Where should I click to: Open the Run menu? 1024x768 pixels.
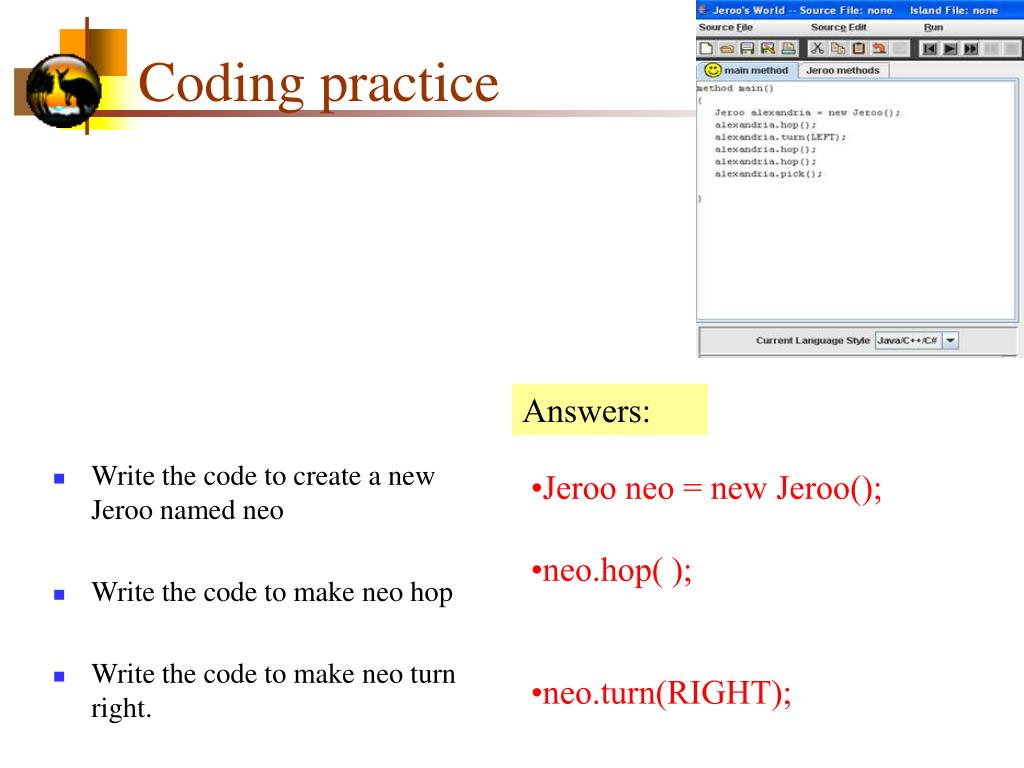[x=933, y=27]
